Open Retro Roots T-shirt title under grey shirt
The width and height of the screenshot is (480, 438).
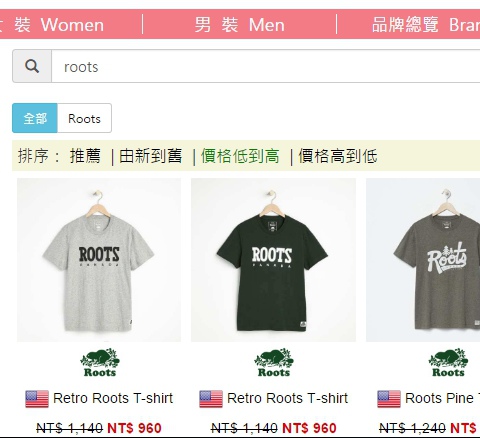[113, 398]
